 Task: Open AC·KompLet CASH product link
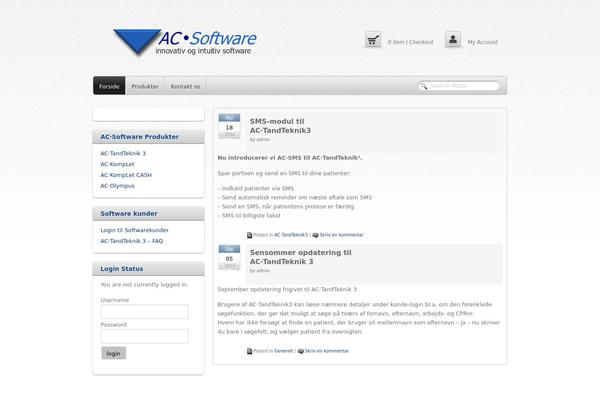pos(126,175)
